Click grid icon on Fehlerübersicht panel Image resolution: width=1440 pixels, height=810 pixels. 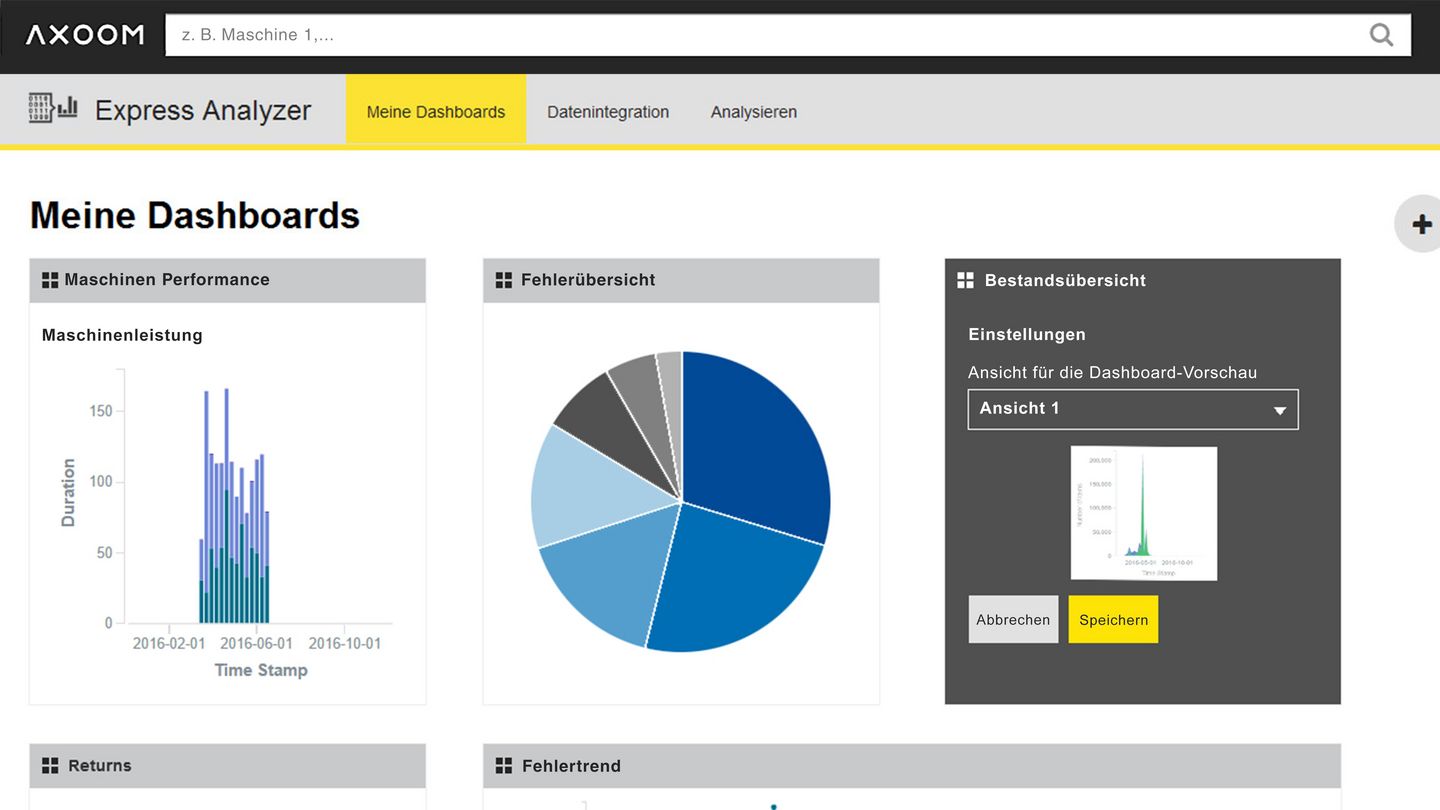tap(504, 280)
